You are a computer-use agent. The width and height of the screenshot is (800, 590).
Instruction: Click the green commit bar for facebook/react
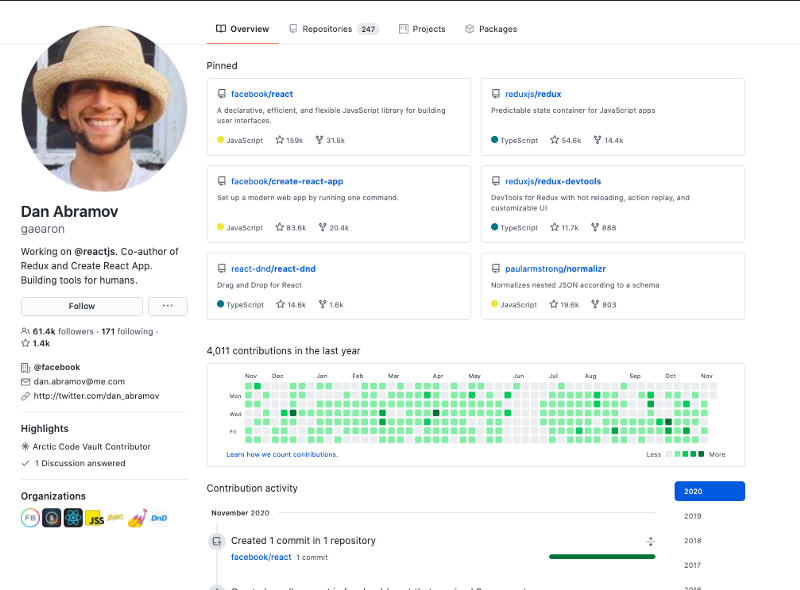tap(602, 557)
